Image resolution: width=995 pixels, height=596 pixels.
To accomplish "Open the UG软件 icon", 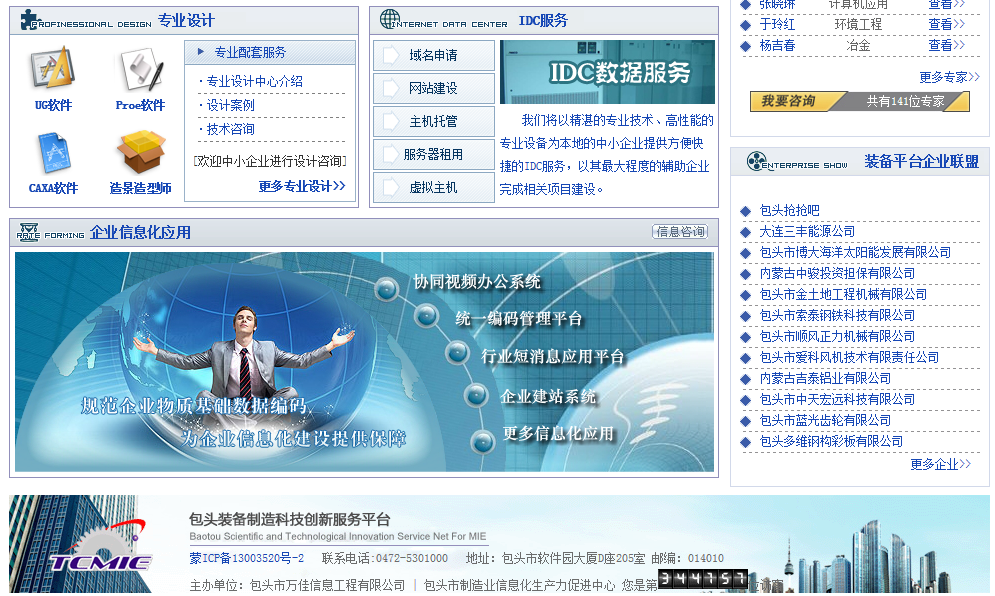I will pyautogui.click(x=52, y=69).
